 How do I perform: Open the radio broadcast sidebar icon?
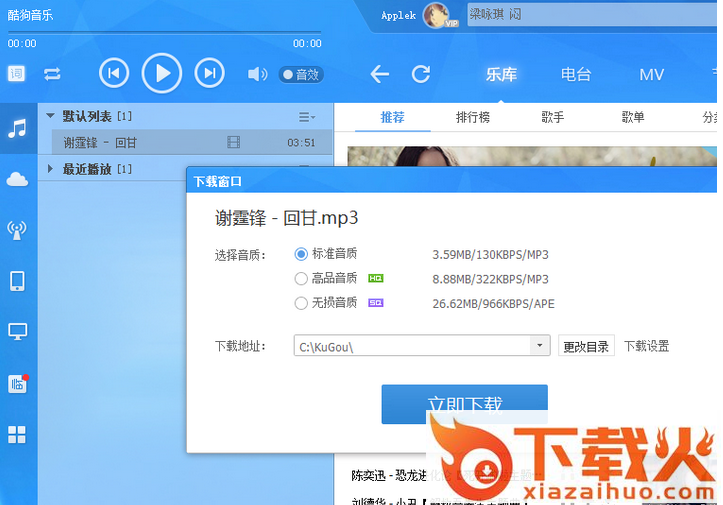point(17,230)
